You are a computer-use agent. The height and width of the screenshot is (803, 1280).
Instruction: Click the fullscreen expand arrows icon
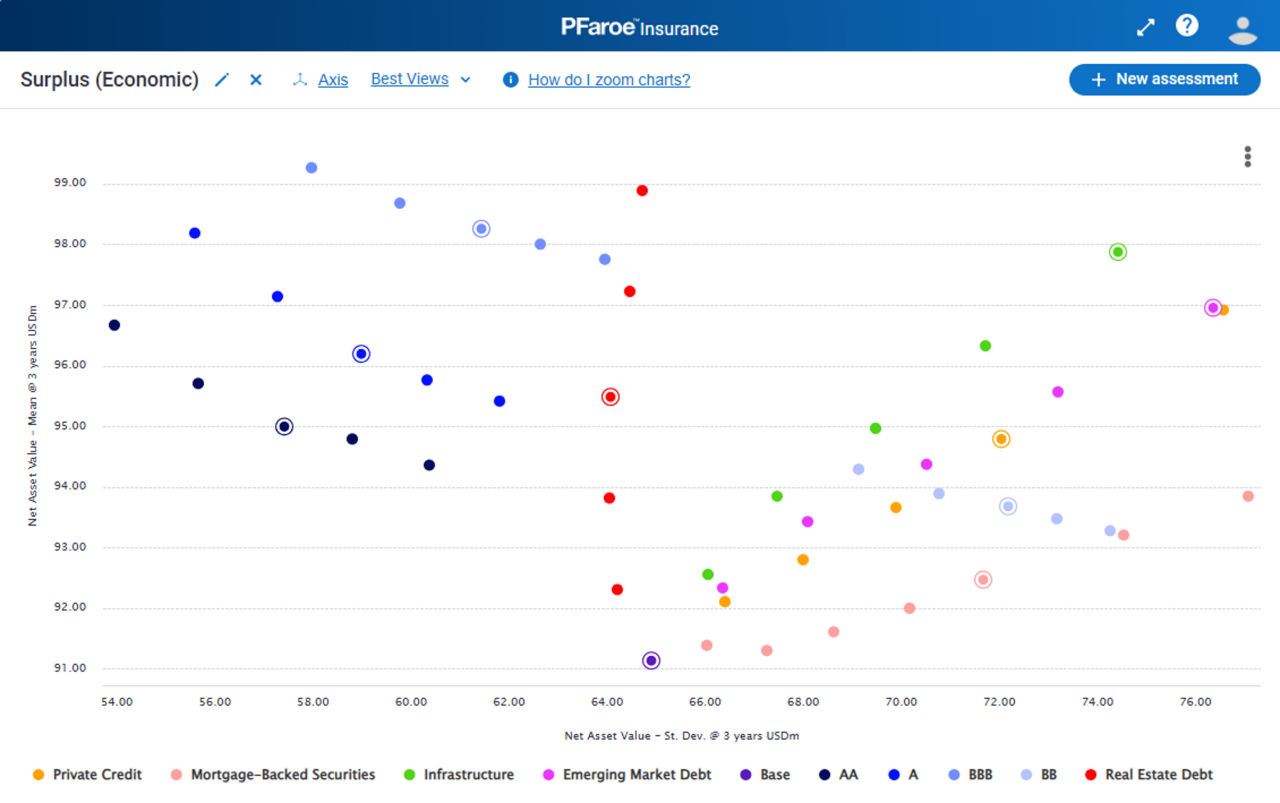(1146, 27)
